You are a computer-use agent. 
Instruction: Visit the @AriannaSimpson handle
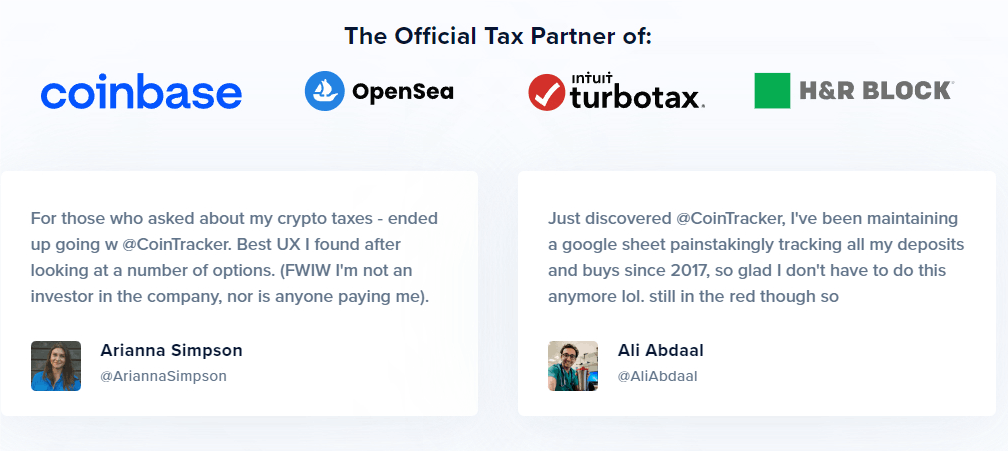click(x=163, y=376)
